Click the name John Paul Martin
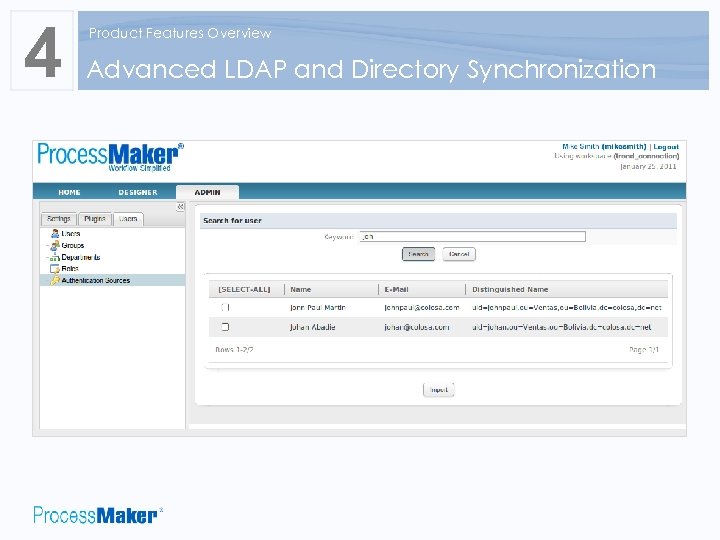Viewport: 720px width, 540px height. point(318,308)
